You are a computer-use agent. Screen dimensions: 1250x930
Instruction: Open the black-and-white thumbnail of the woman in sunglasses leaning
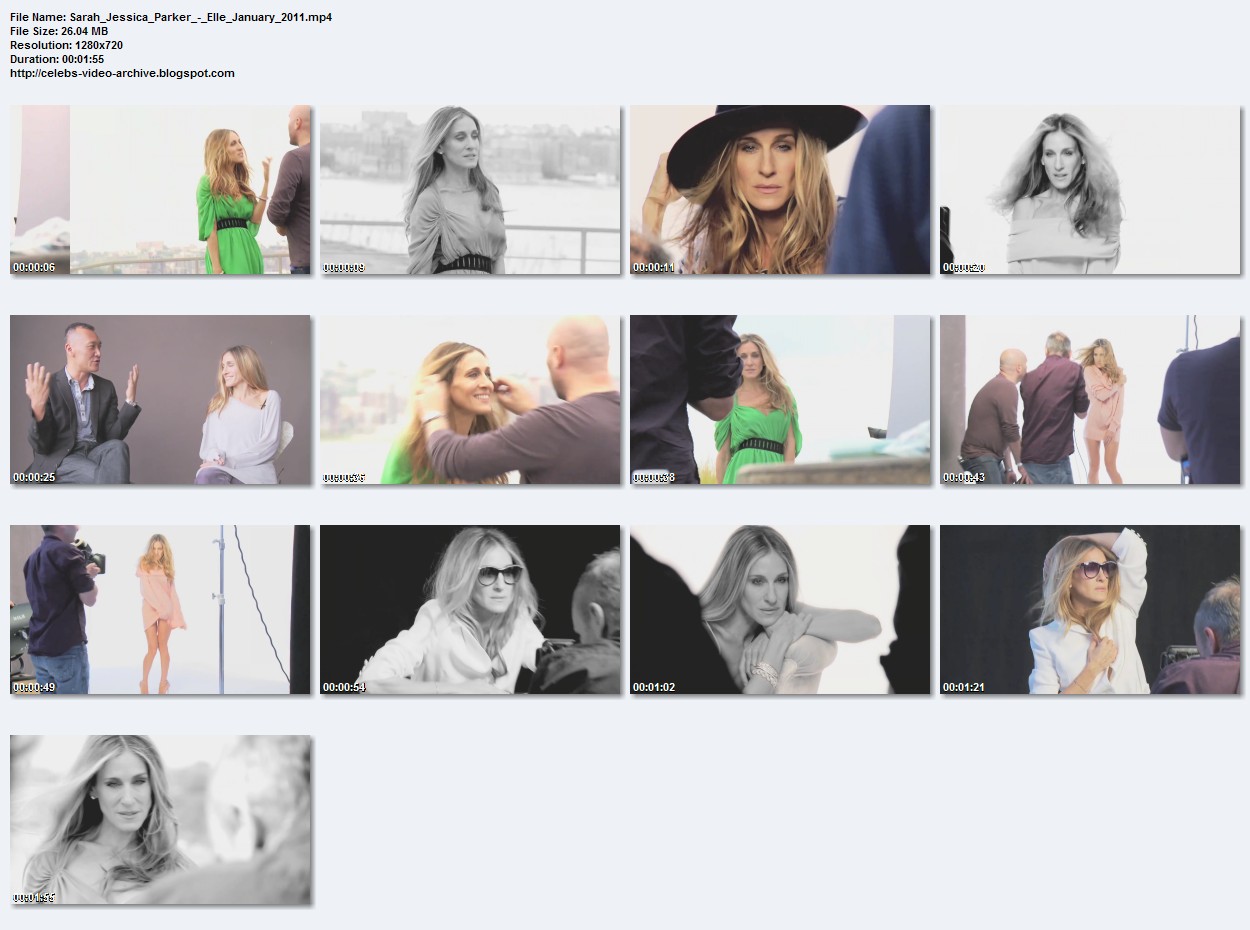click(x=470, y=610)
